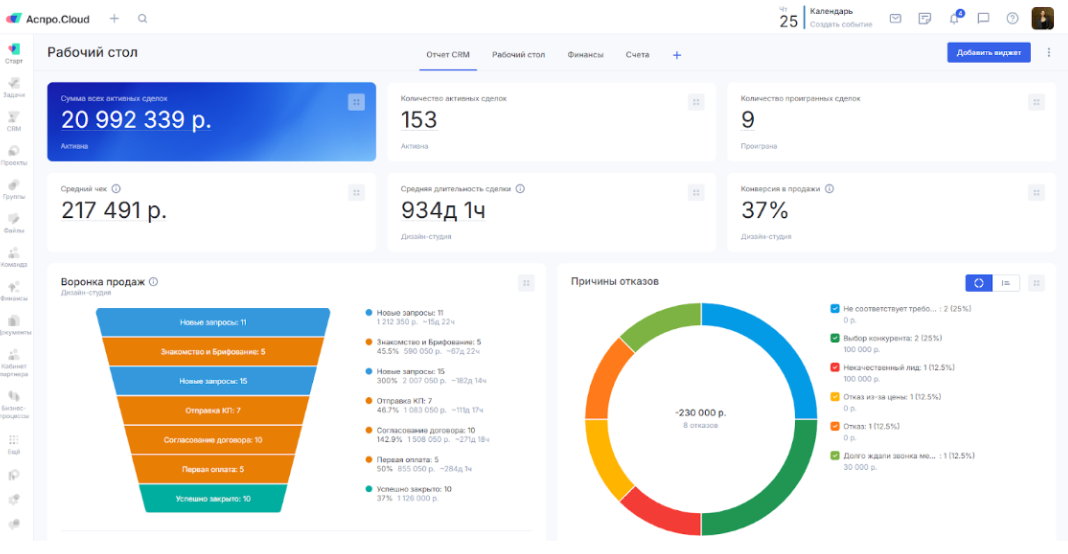Click the Добавить виджет button

point(988,52)
